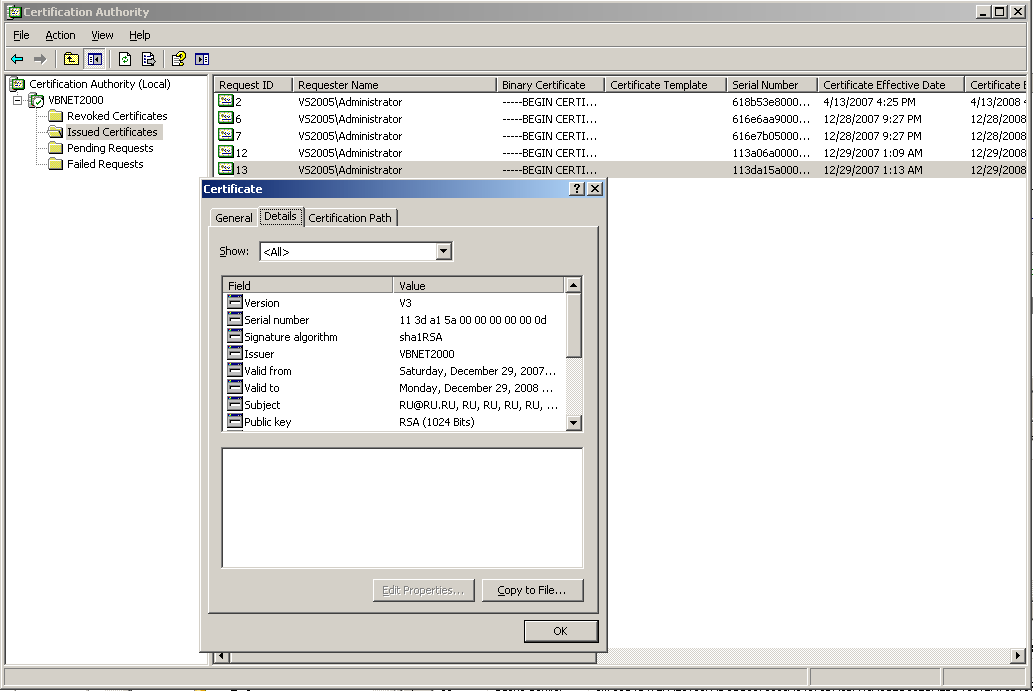Viewport: 1033px width, 691px height.
Task: Click the OK button in Certificate dialog
Action: pyautogui.click(x=561, y=631)
